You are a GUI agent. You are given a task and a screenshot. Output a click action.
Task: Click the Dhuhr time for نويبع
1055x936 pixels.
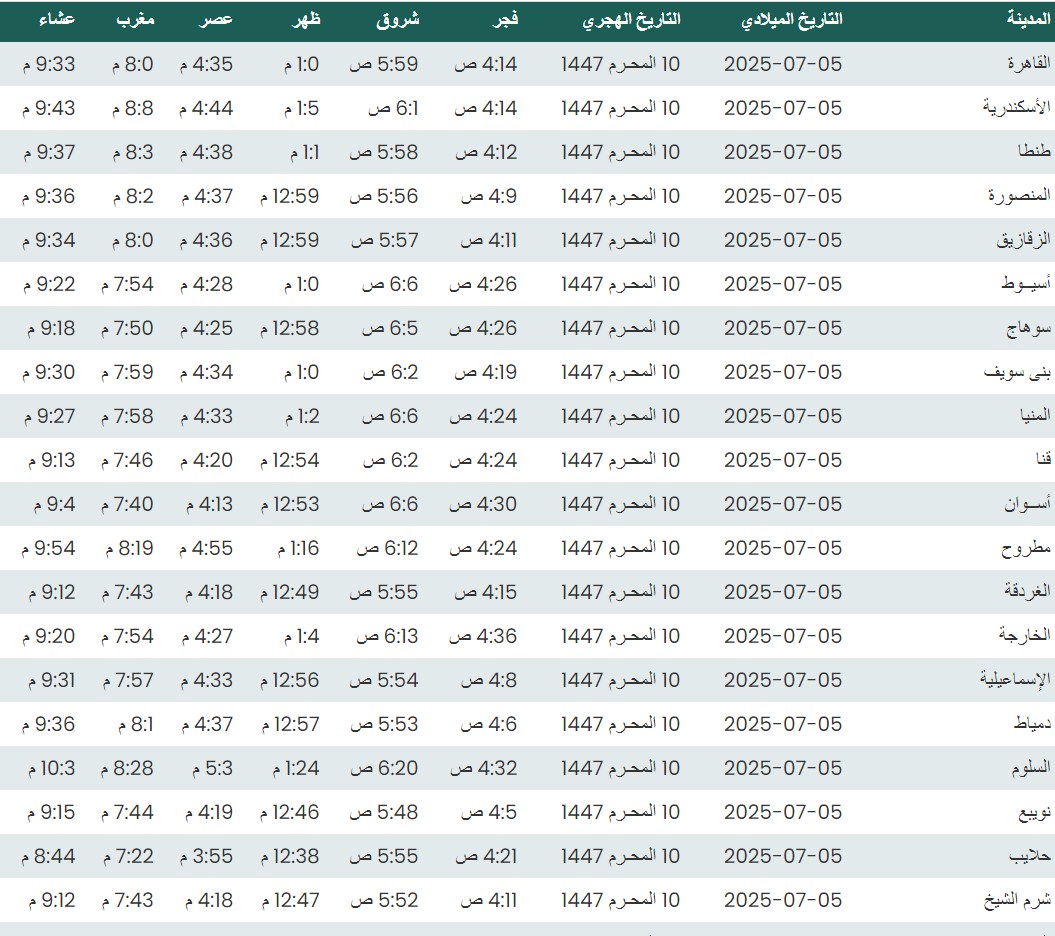coord(290,812)
